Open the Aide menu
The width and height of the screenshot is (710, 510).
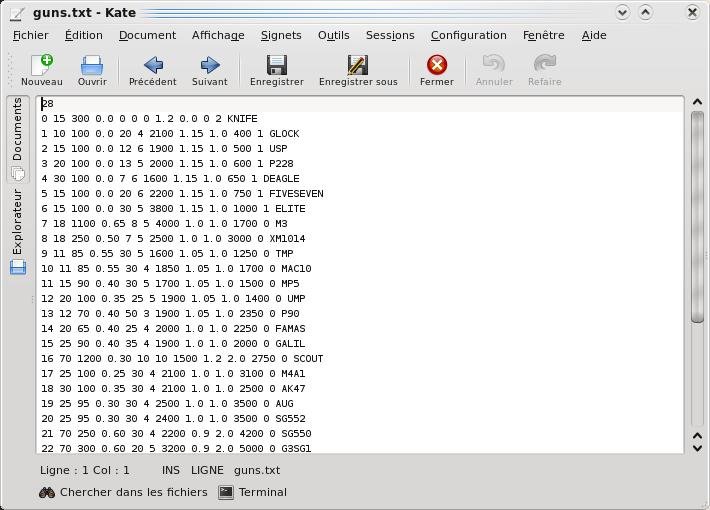(x=594, y=35)
